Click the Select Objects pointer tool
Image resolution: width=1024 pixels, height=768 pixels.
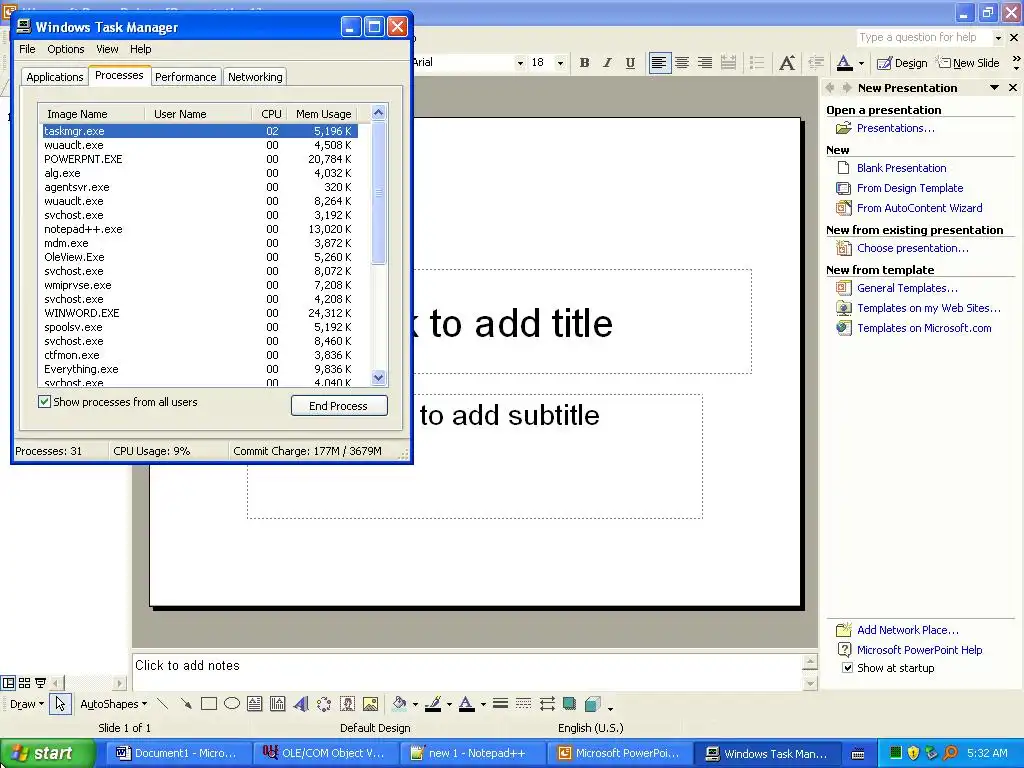[60, 704]
